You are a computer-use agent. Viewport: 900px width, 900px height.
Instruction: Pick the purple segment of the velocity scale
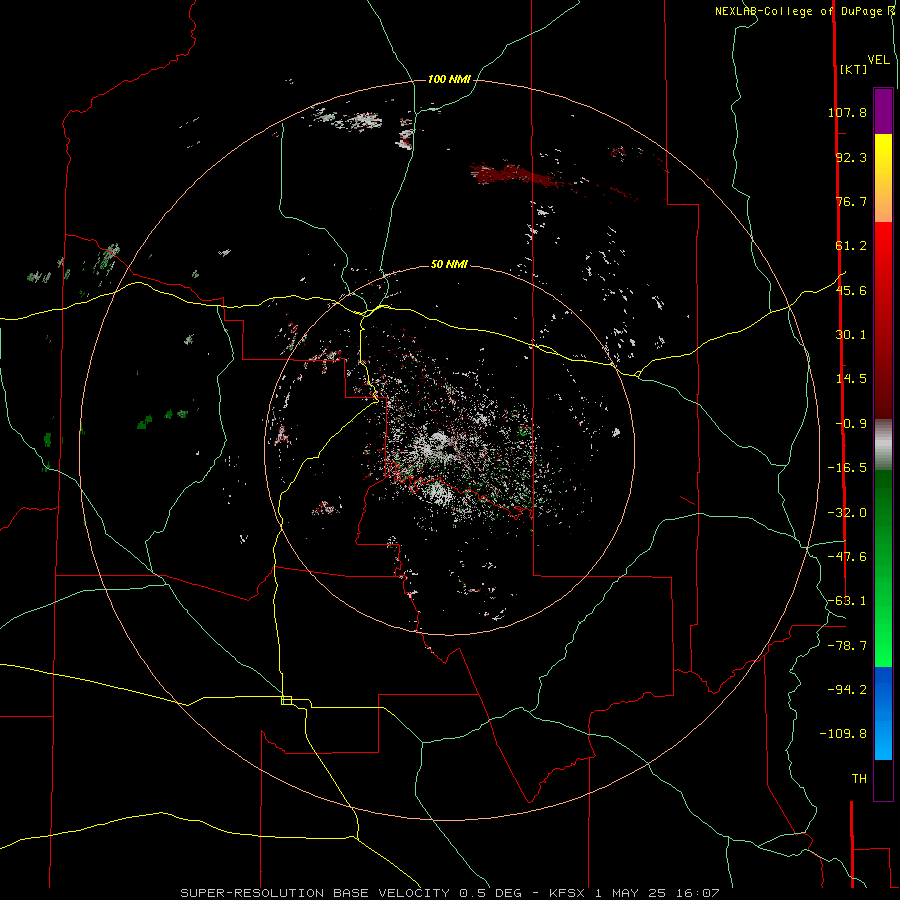tap(883, 111)
